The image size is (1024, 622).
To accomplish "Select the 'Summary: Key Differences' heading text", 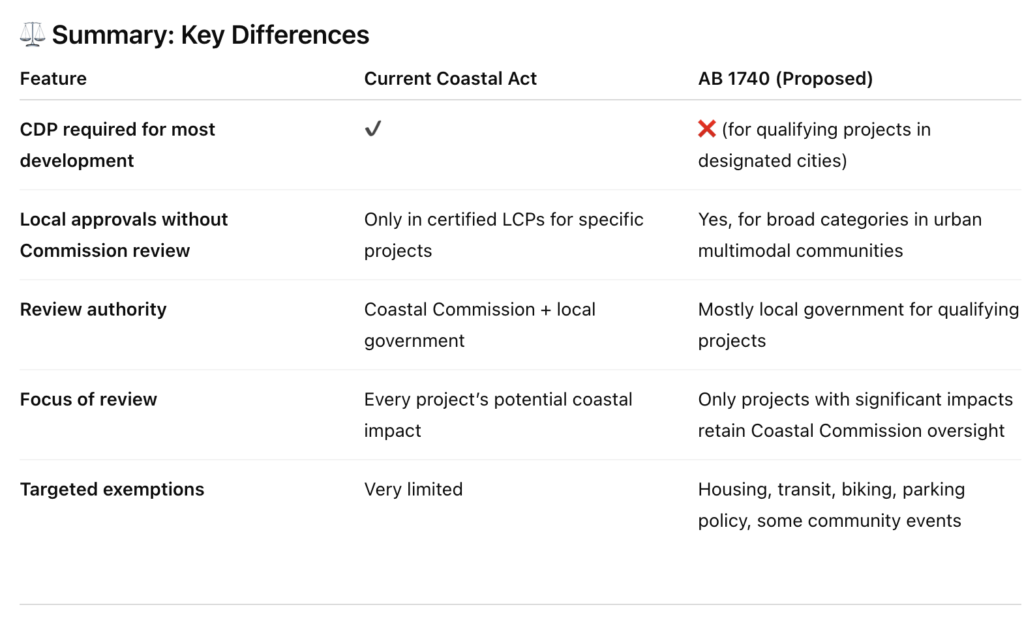I will click(x=210, y=35).
